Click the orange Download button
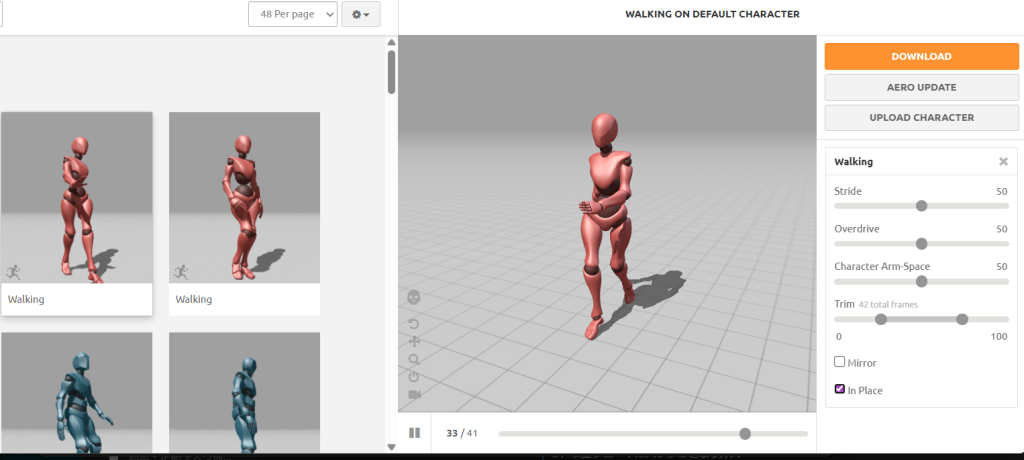This screenshot has height=460, width=1024. click(921, 57)
